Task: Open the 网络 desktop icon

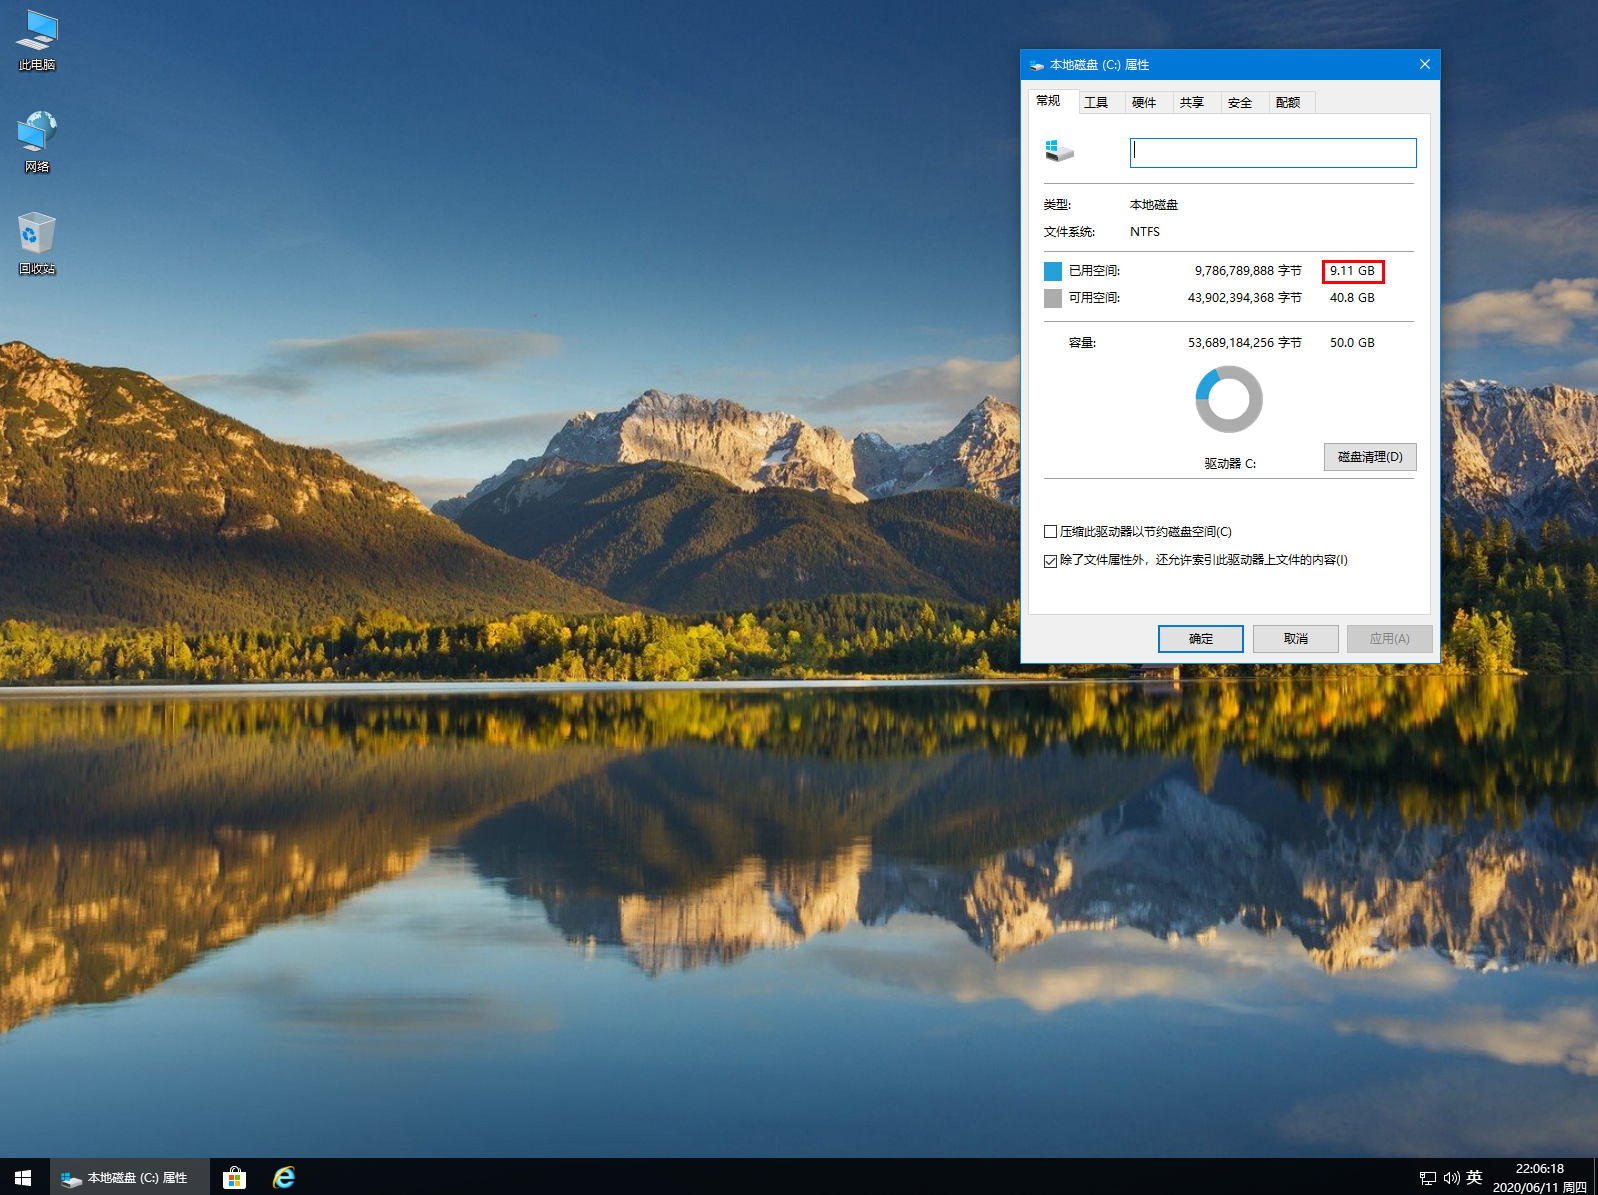Action: point(37,141)
